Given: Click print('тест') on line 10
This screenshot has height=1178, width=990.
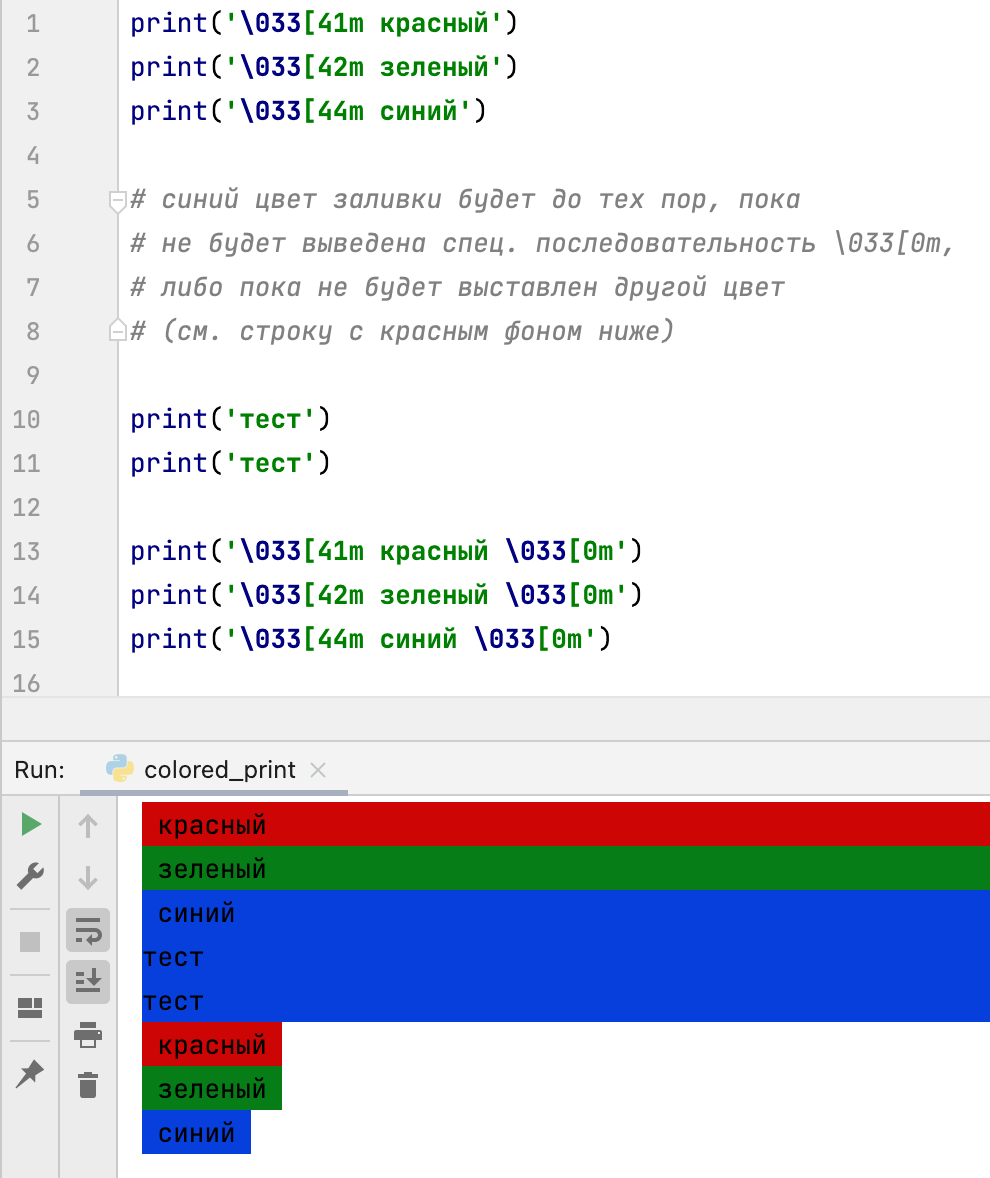Looking at the screenshot, I should (x=230, y=419).
